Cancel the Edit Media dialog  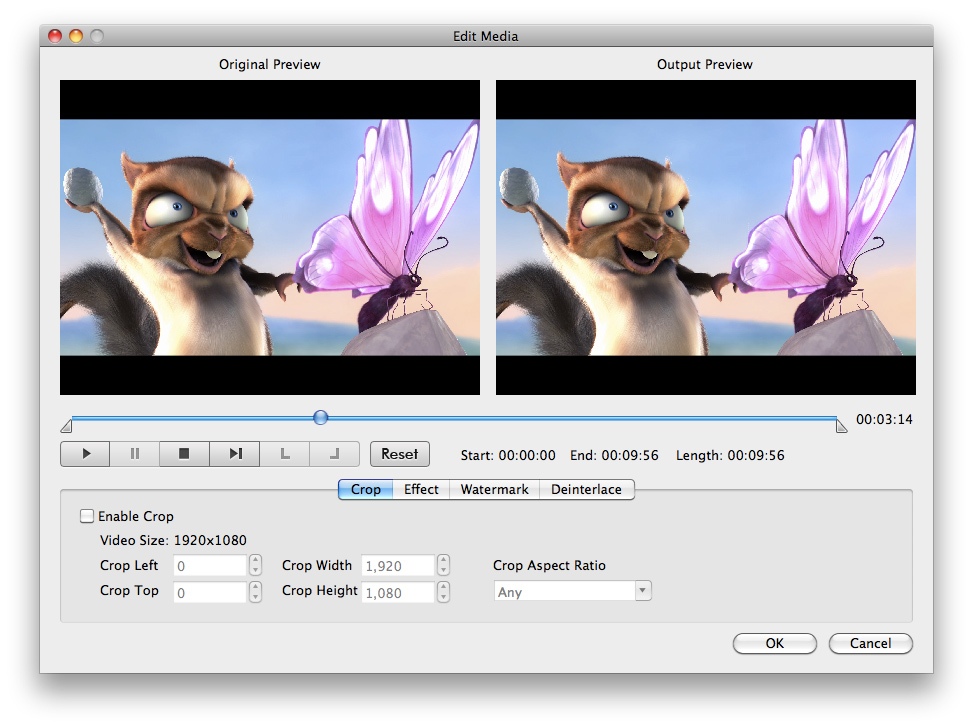coord(870,644)
